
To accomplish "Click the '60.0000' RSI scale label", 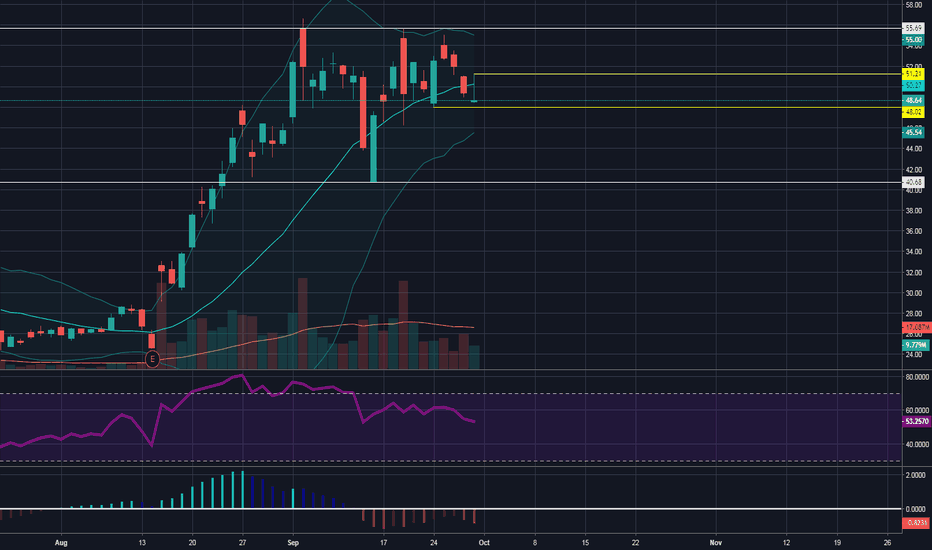I will 917,410.
